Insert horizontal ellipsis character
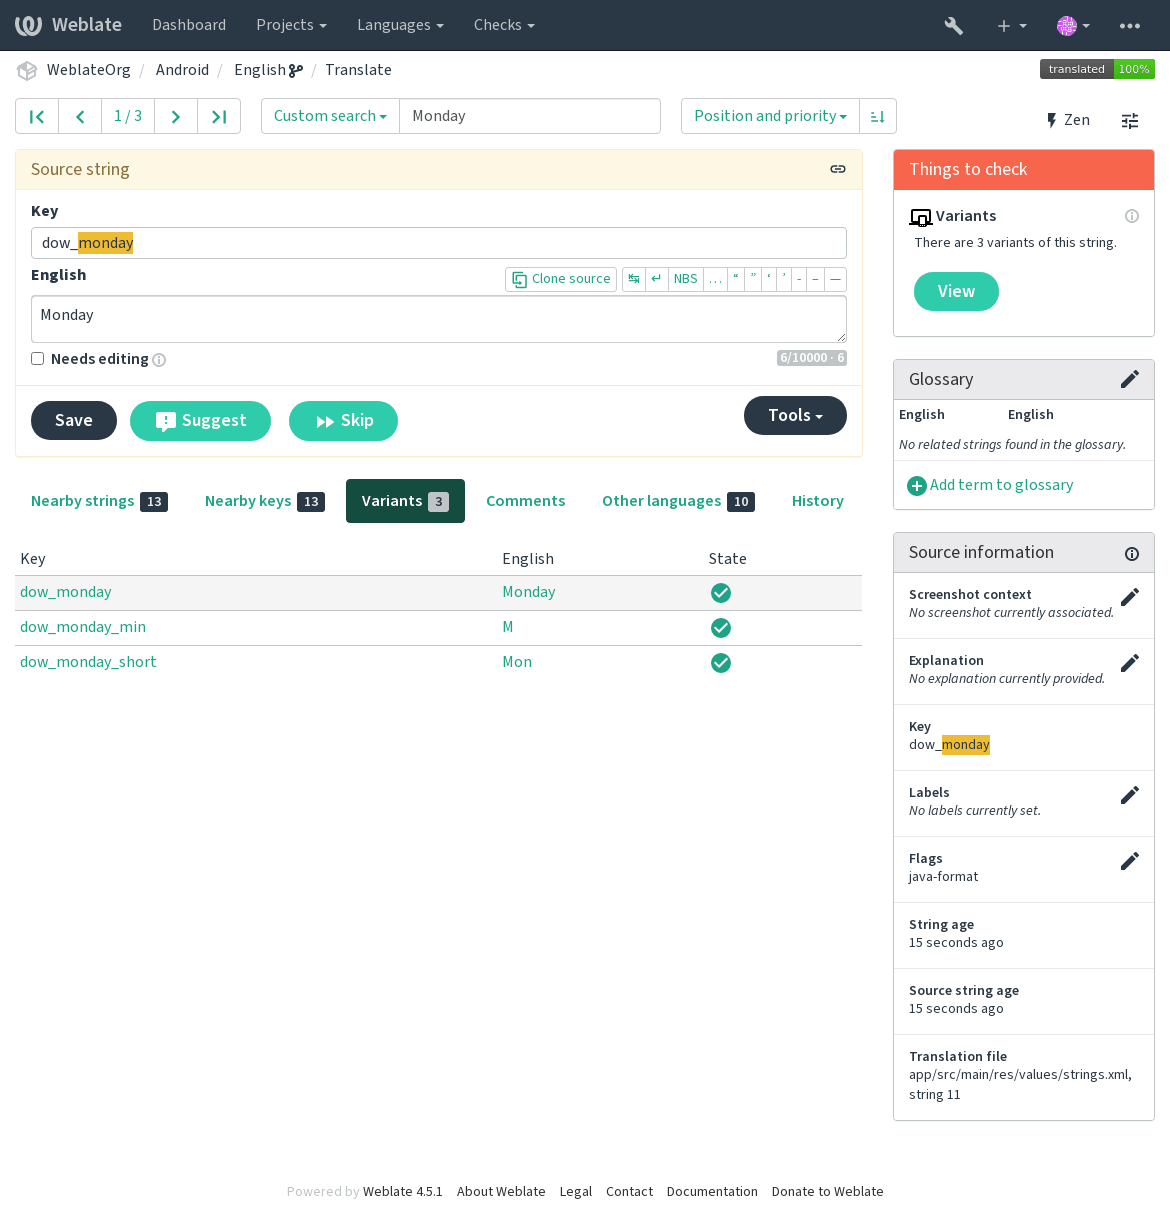 tap(715, 279)
